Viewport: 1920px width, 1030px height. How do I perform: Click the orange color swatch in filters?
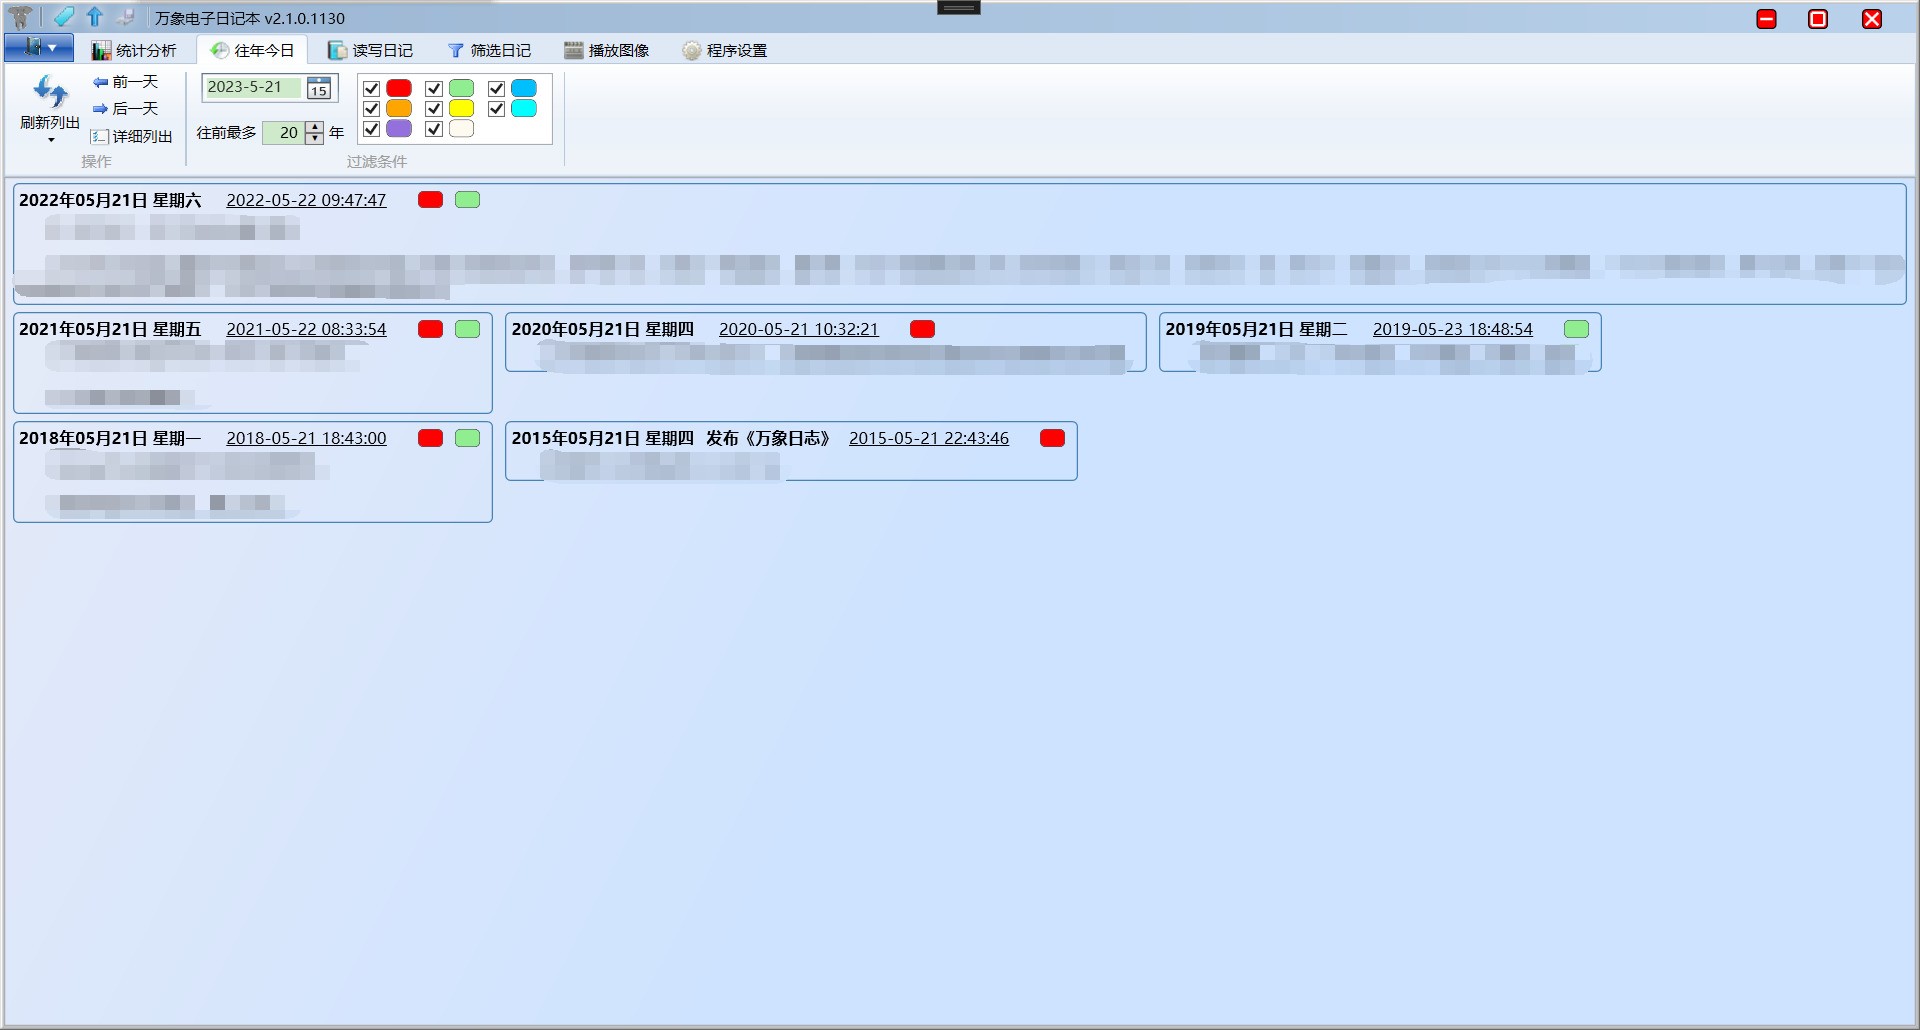click(x=399, y=109)
